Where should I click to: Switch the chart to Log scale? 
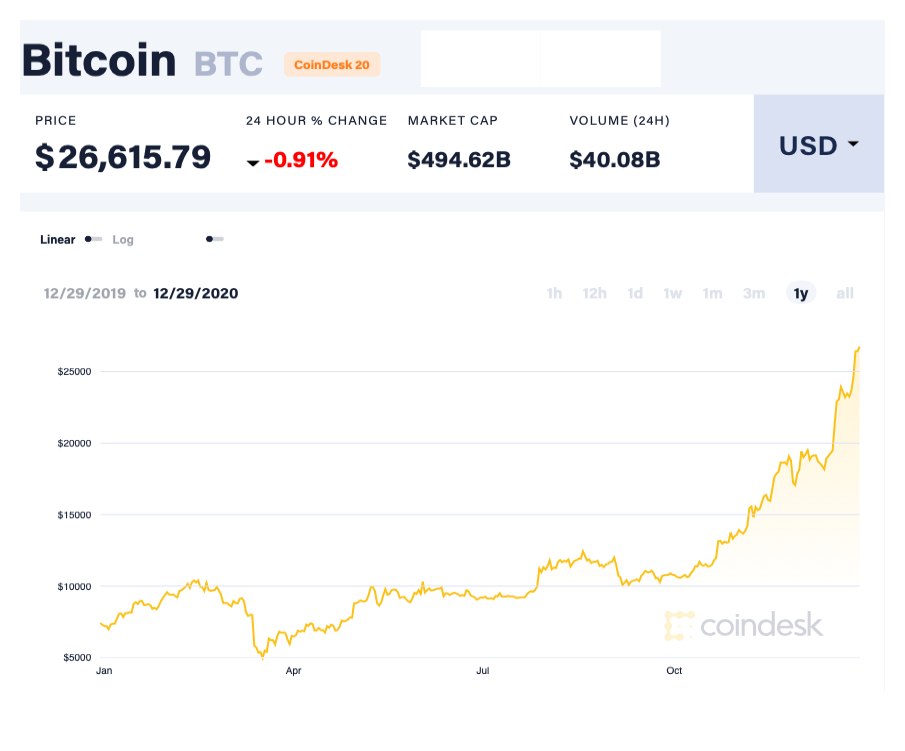point(122,240)
